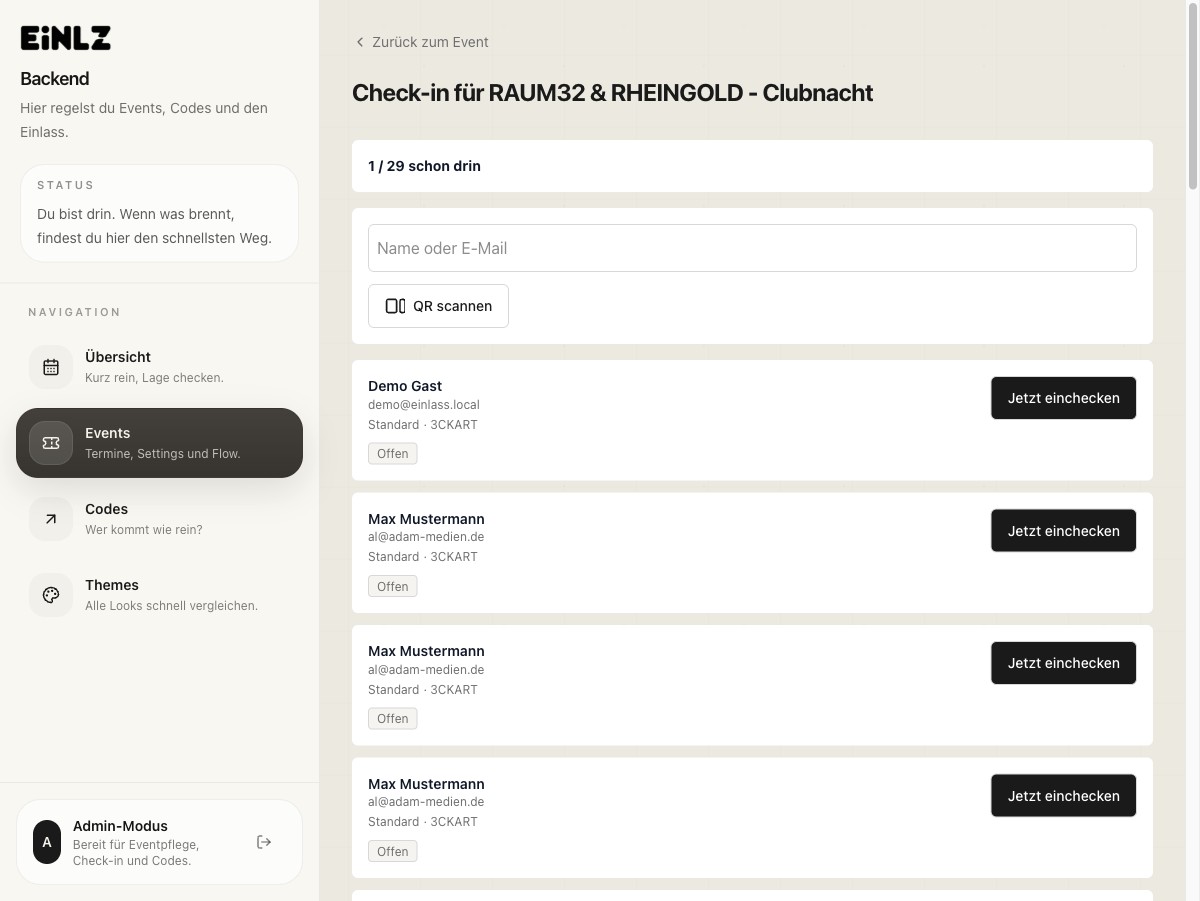Screen dimensions: 1200x901
Task: Click the QR code icon on QR scannen
Action: [394, 306]
